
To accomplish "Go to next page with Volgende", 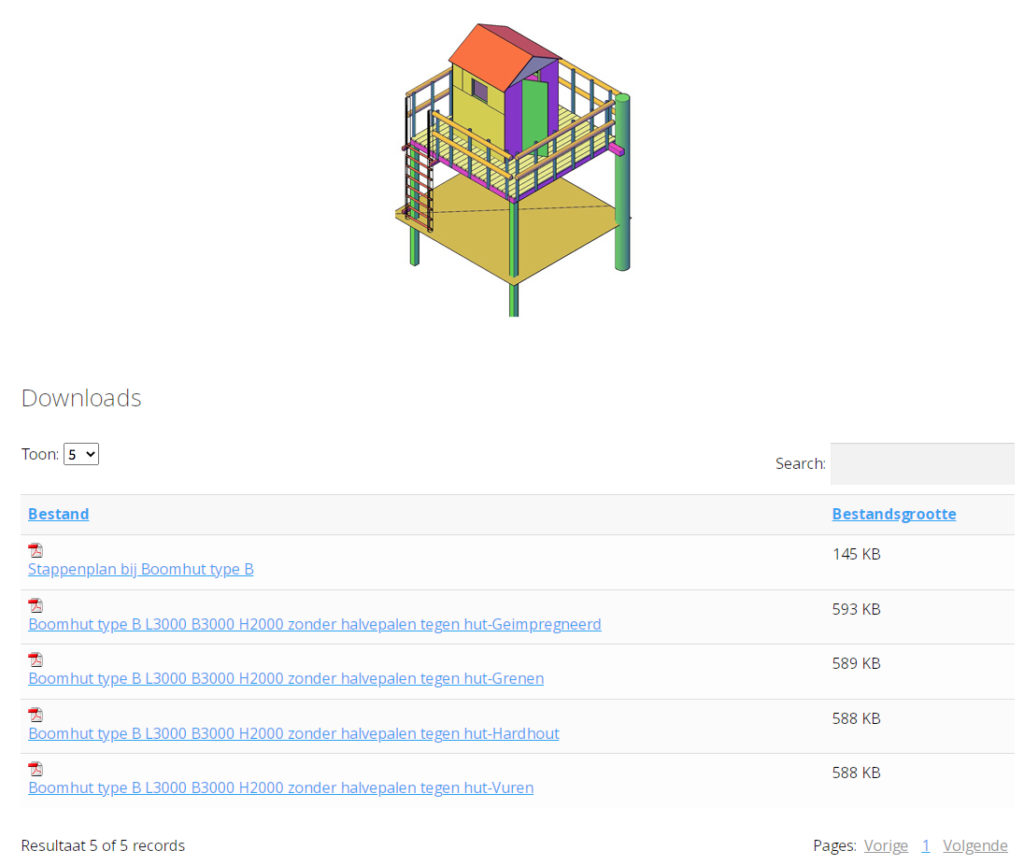I will point(974,846).
